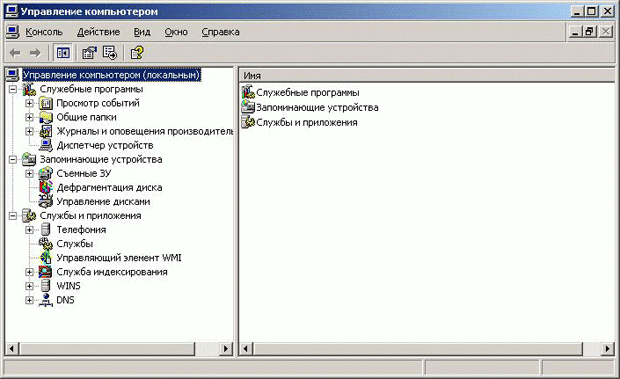Open the Консоль menu
620x379 pixels.
click(44, 32)
